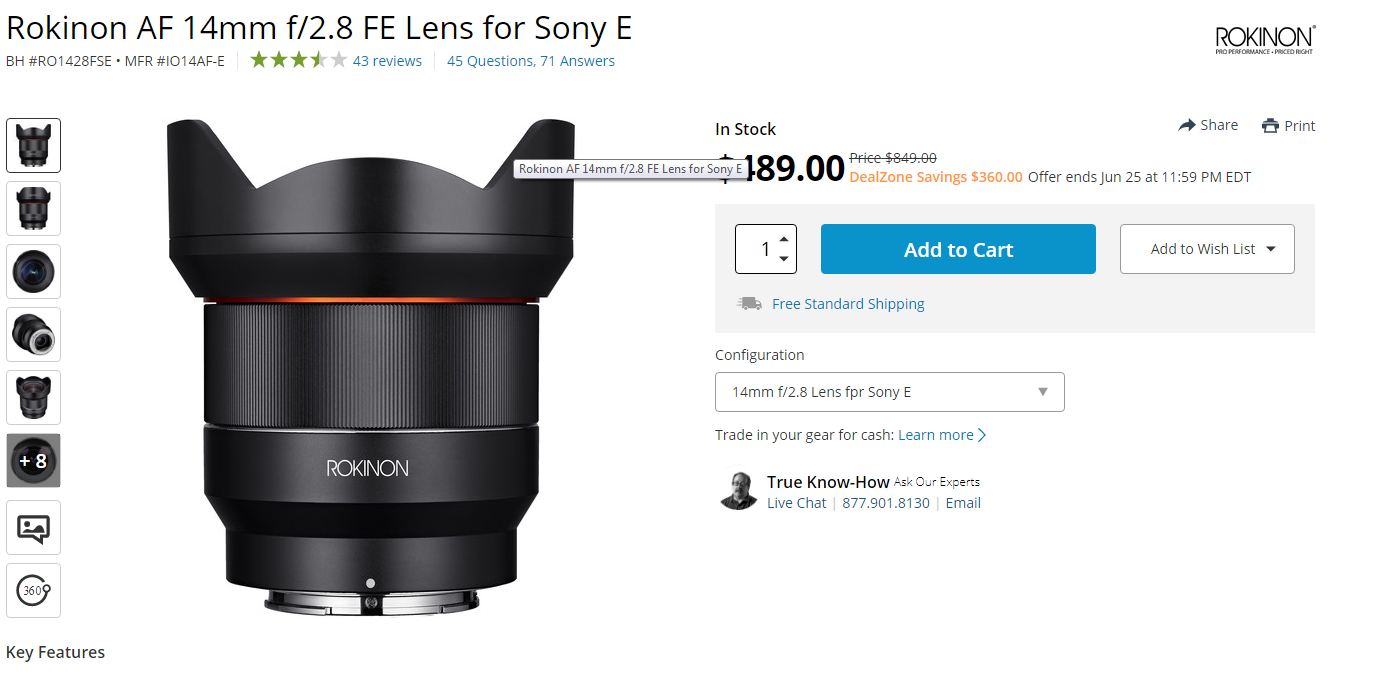Screen dimensions: 1399x677
Task: Click the expert avatar photo
Action: click(x=738, y=490)
